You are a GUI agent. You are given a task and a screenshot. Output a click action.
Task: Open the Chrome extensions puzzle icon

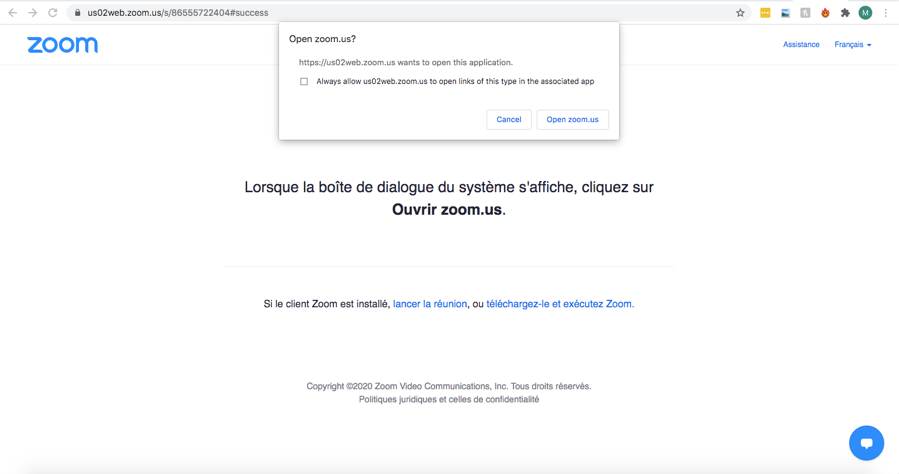coord(845,13)
